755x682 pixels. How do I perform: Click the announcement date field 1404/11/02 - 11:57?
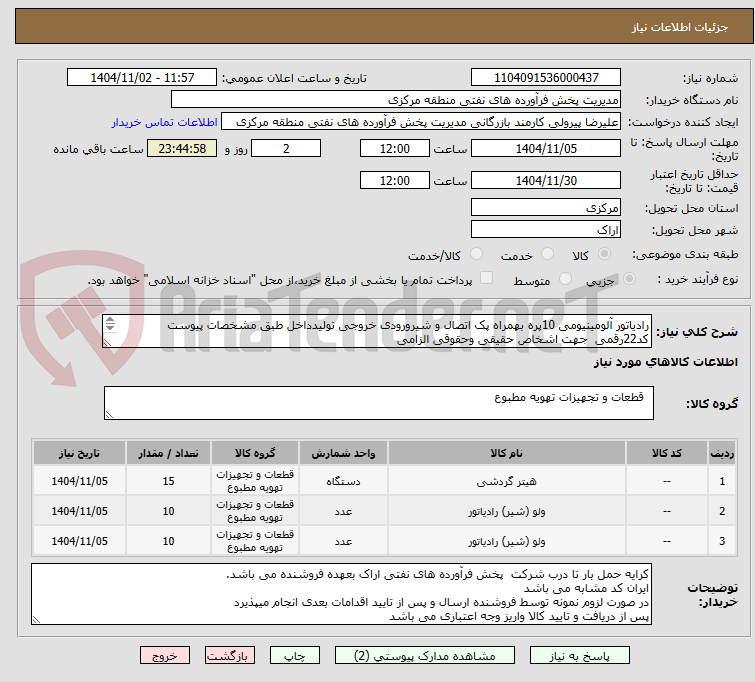(142, 78)
